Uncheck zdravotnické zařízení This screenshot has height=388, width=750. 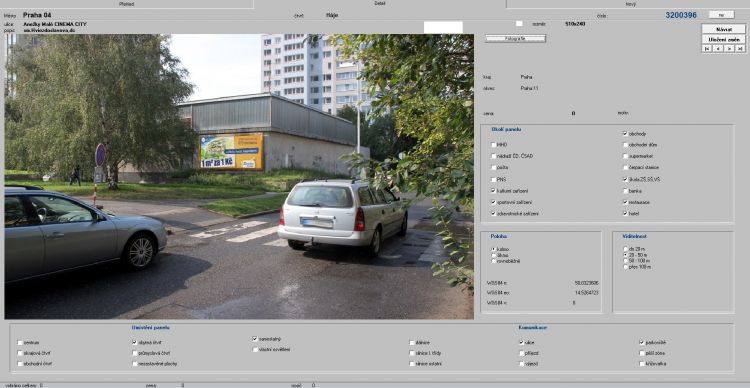[494, 213]
